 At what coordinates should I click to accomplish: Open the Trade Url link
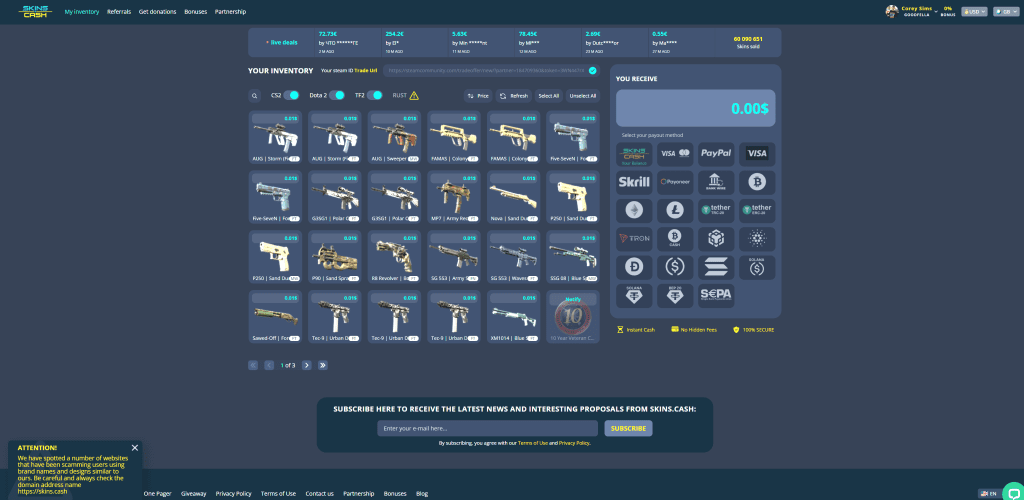point(366,70)
